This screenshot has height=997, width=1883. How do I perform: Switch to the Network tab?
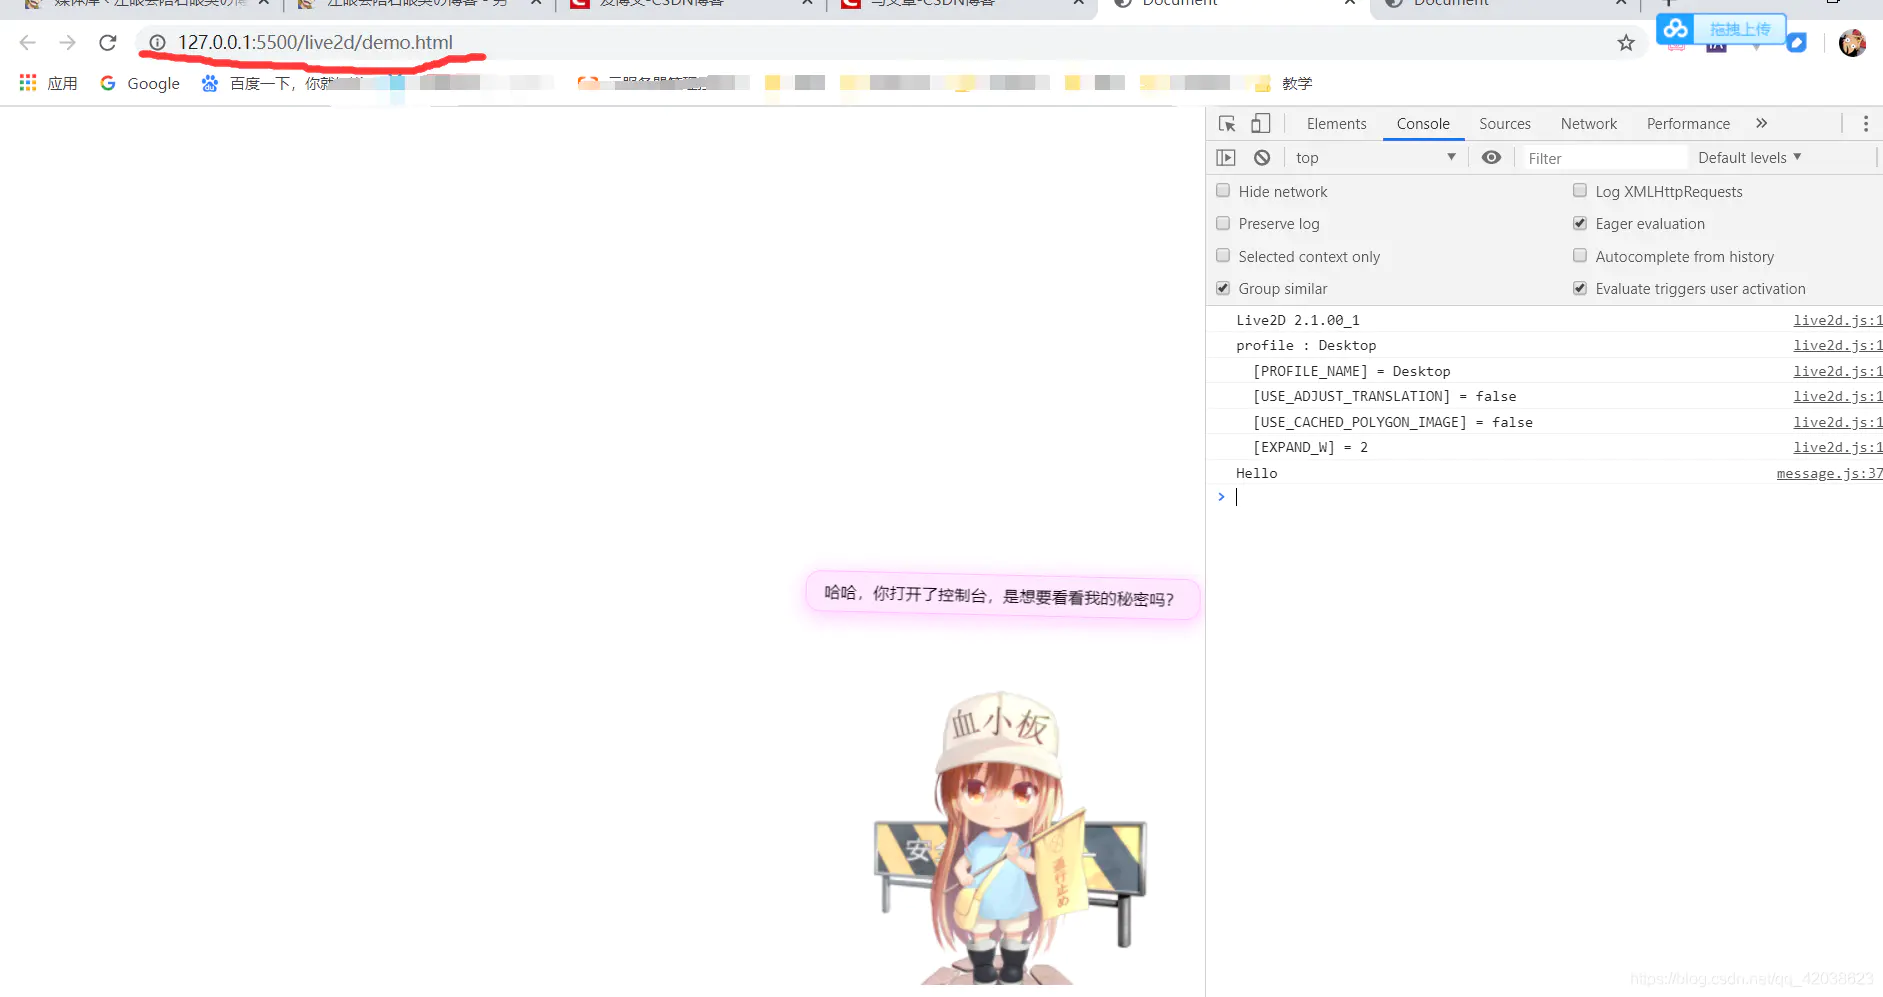coord(1589,124)
